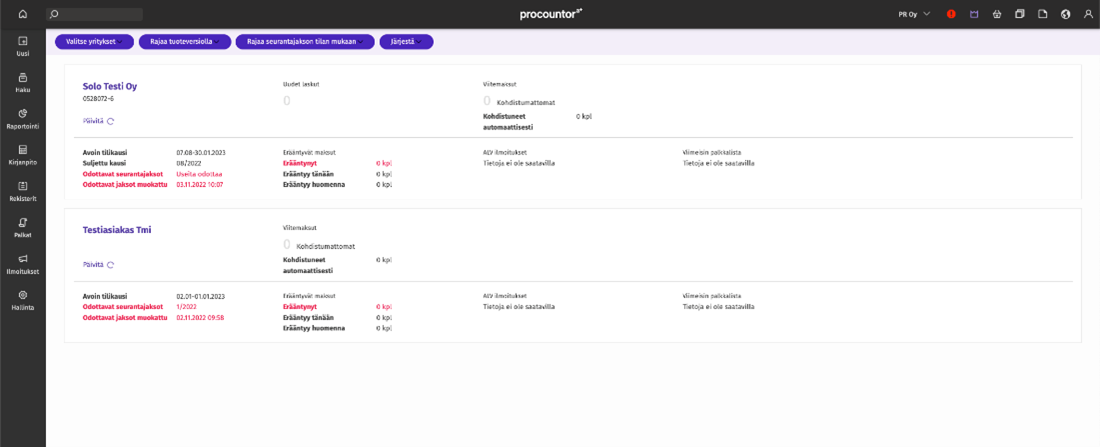Open the Solo Testi Oy company link
The width and height of the screenshot is (1100, 447).
(x=109, y=86)
